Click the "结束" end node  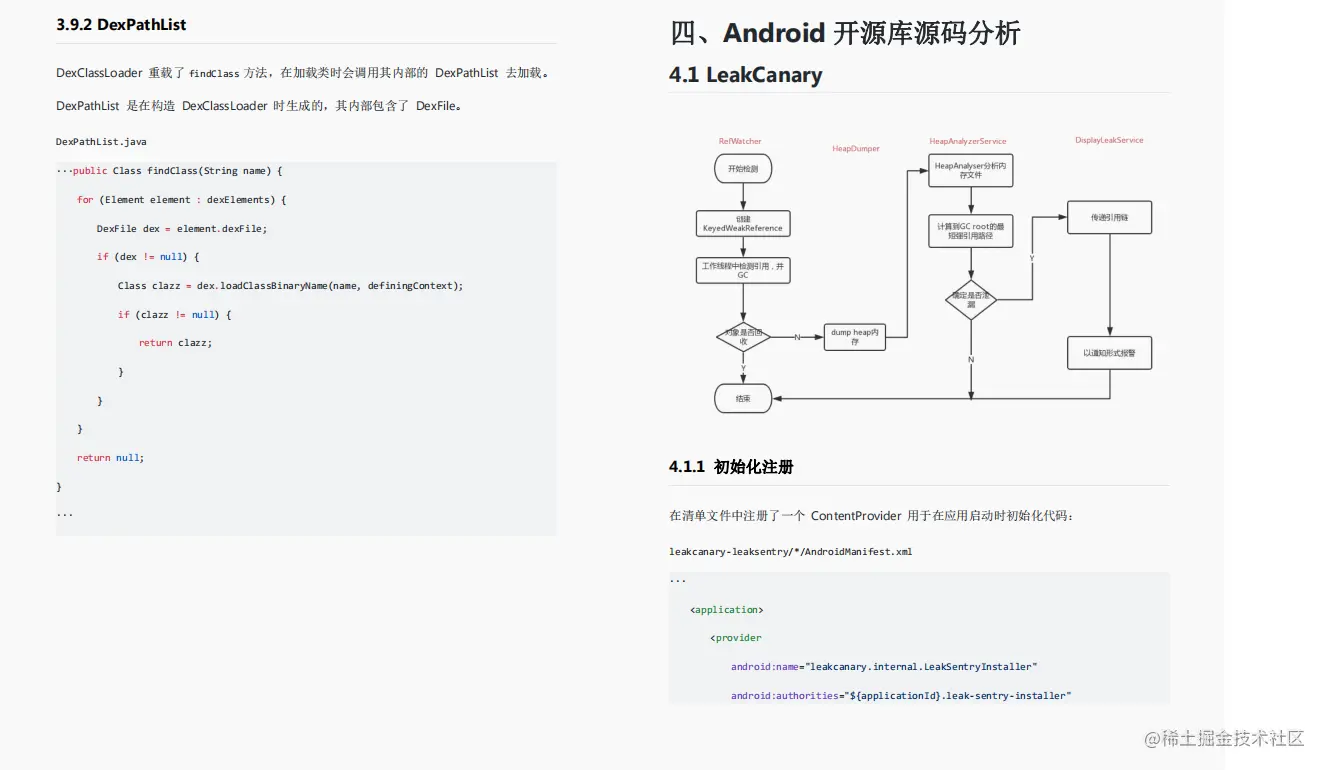[x=743, y=398]
